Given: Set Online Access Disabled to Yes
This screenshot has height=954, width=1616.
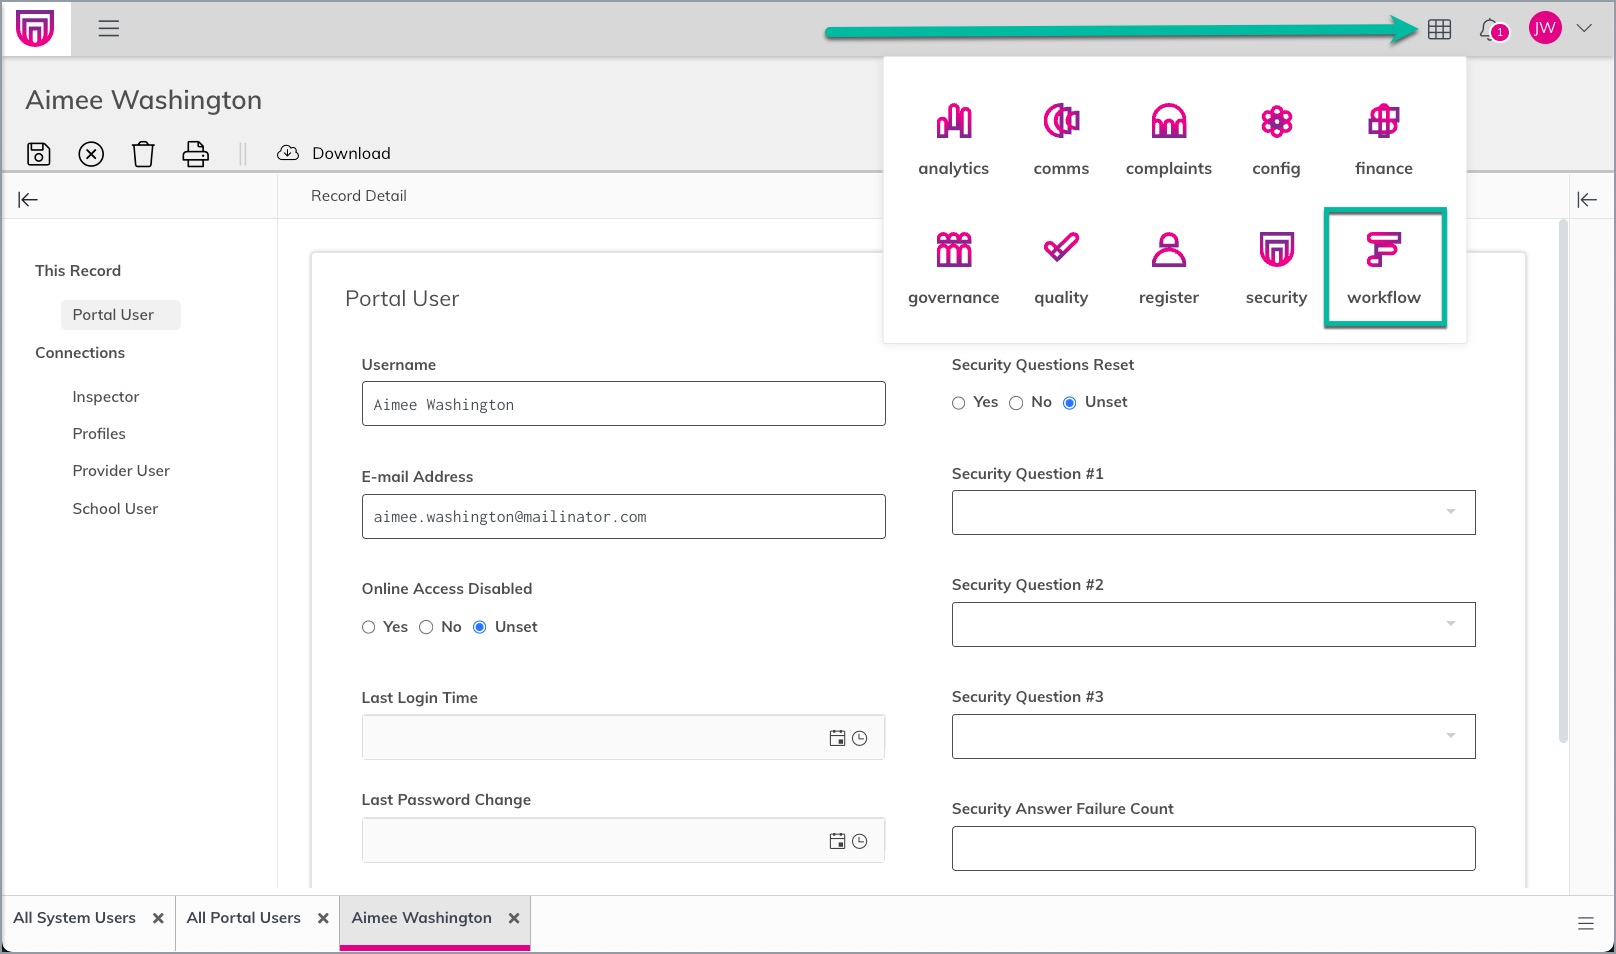Looking at the screenshot, I should [x=369, y=627].
